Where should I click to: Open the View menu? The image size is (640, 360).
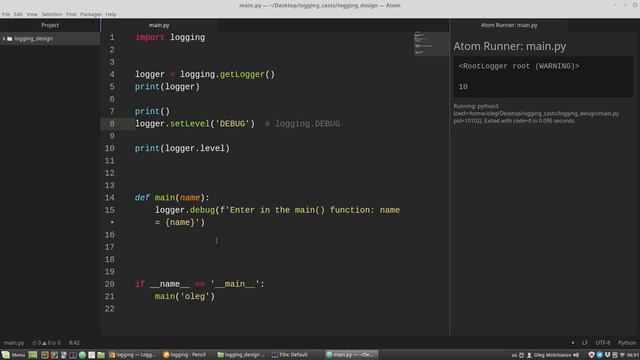[32, 14]
